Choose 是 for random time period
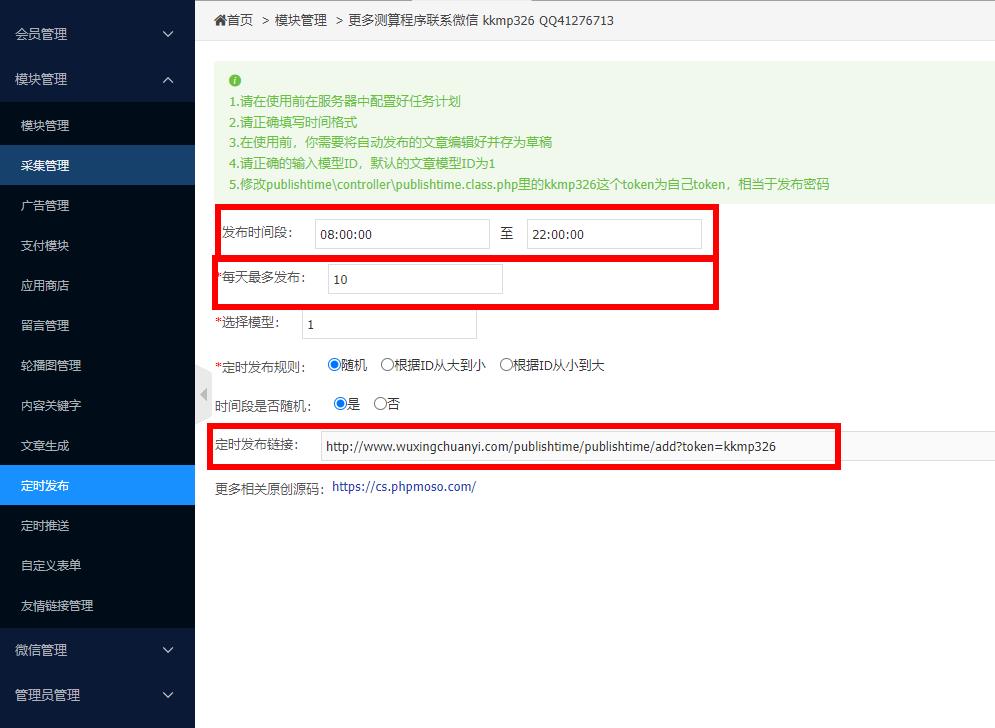This screenshot has height=728, width=995. click(x=340, y=404)
